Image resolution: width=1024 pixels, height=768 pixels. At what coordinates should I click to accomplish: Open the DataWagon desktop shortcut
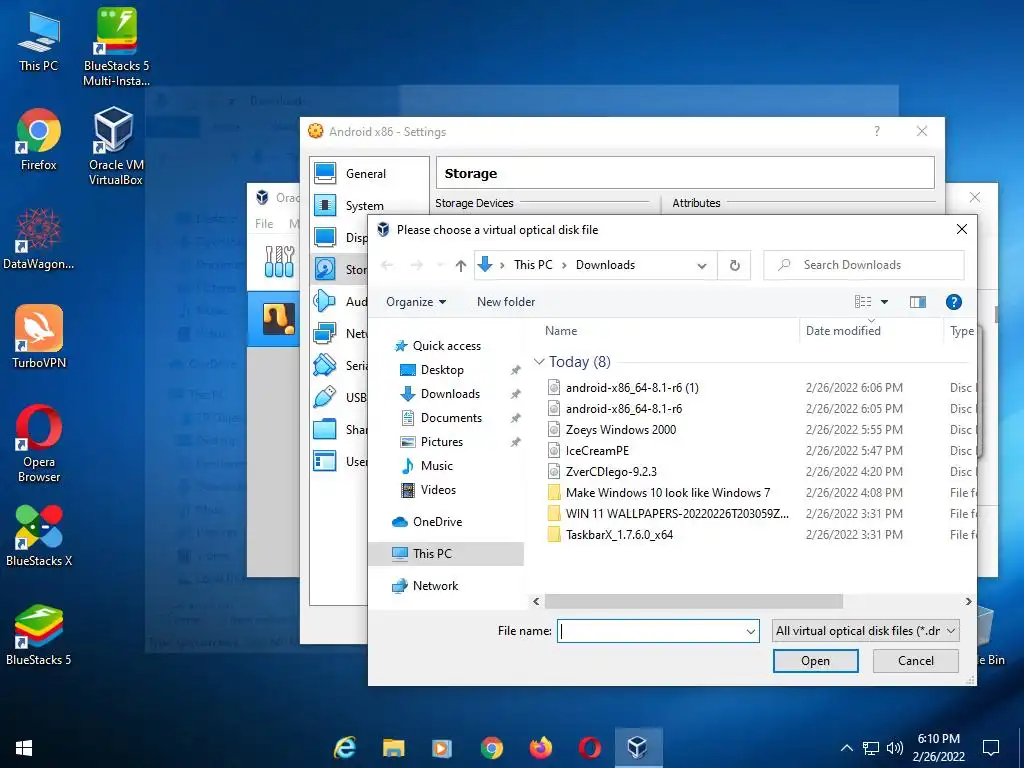pyautogui.click(x=39, y=238)
